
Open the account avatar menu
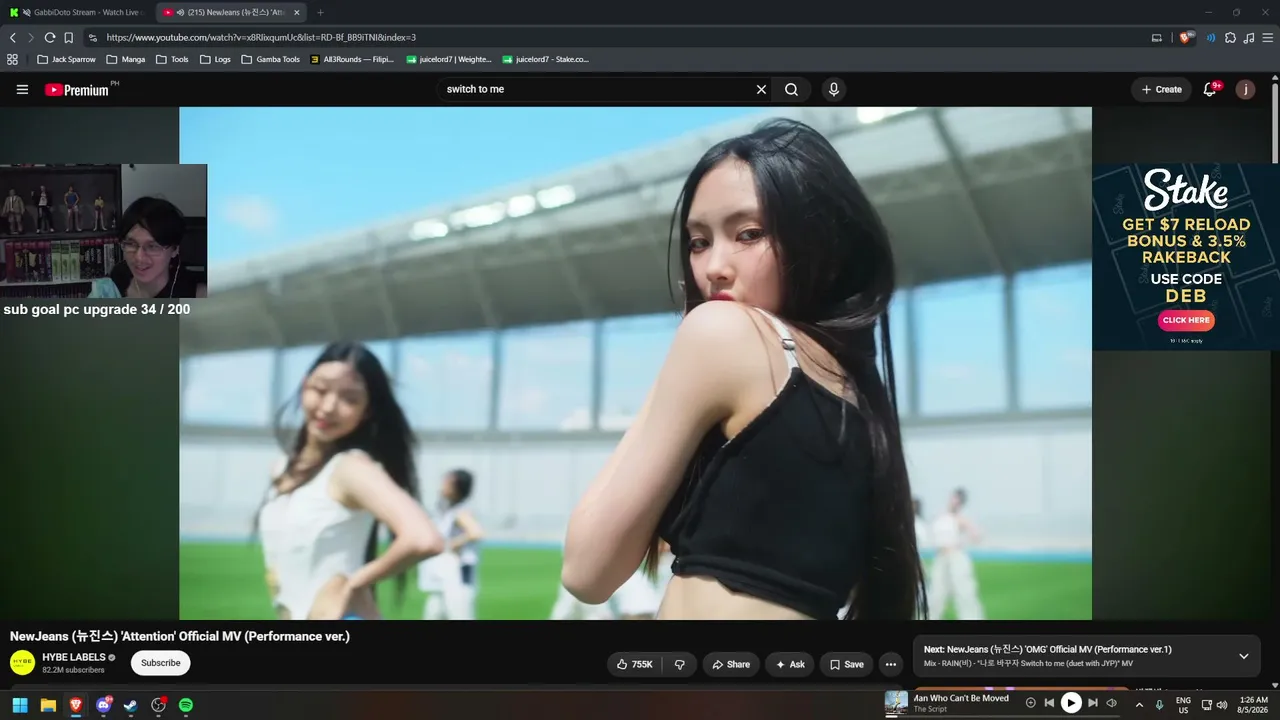[x=1245, y=90]
